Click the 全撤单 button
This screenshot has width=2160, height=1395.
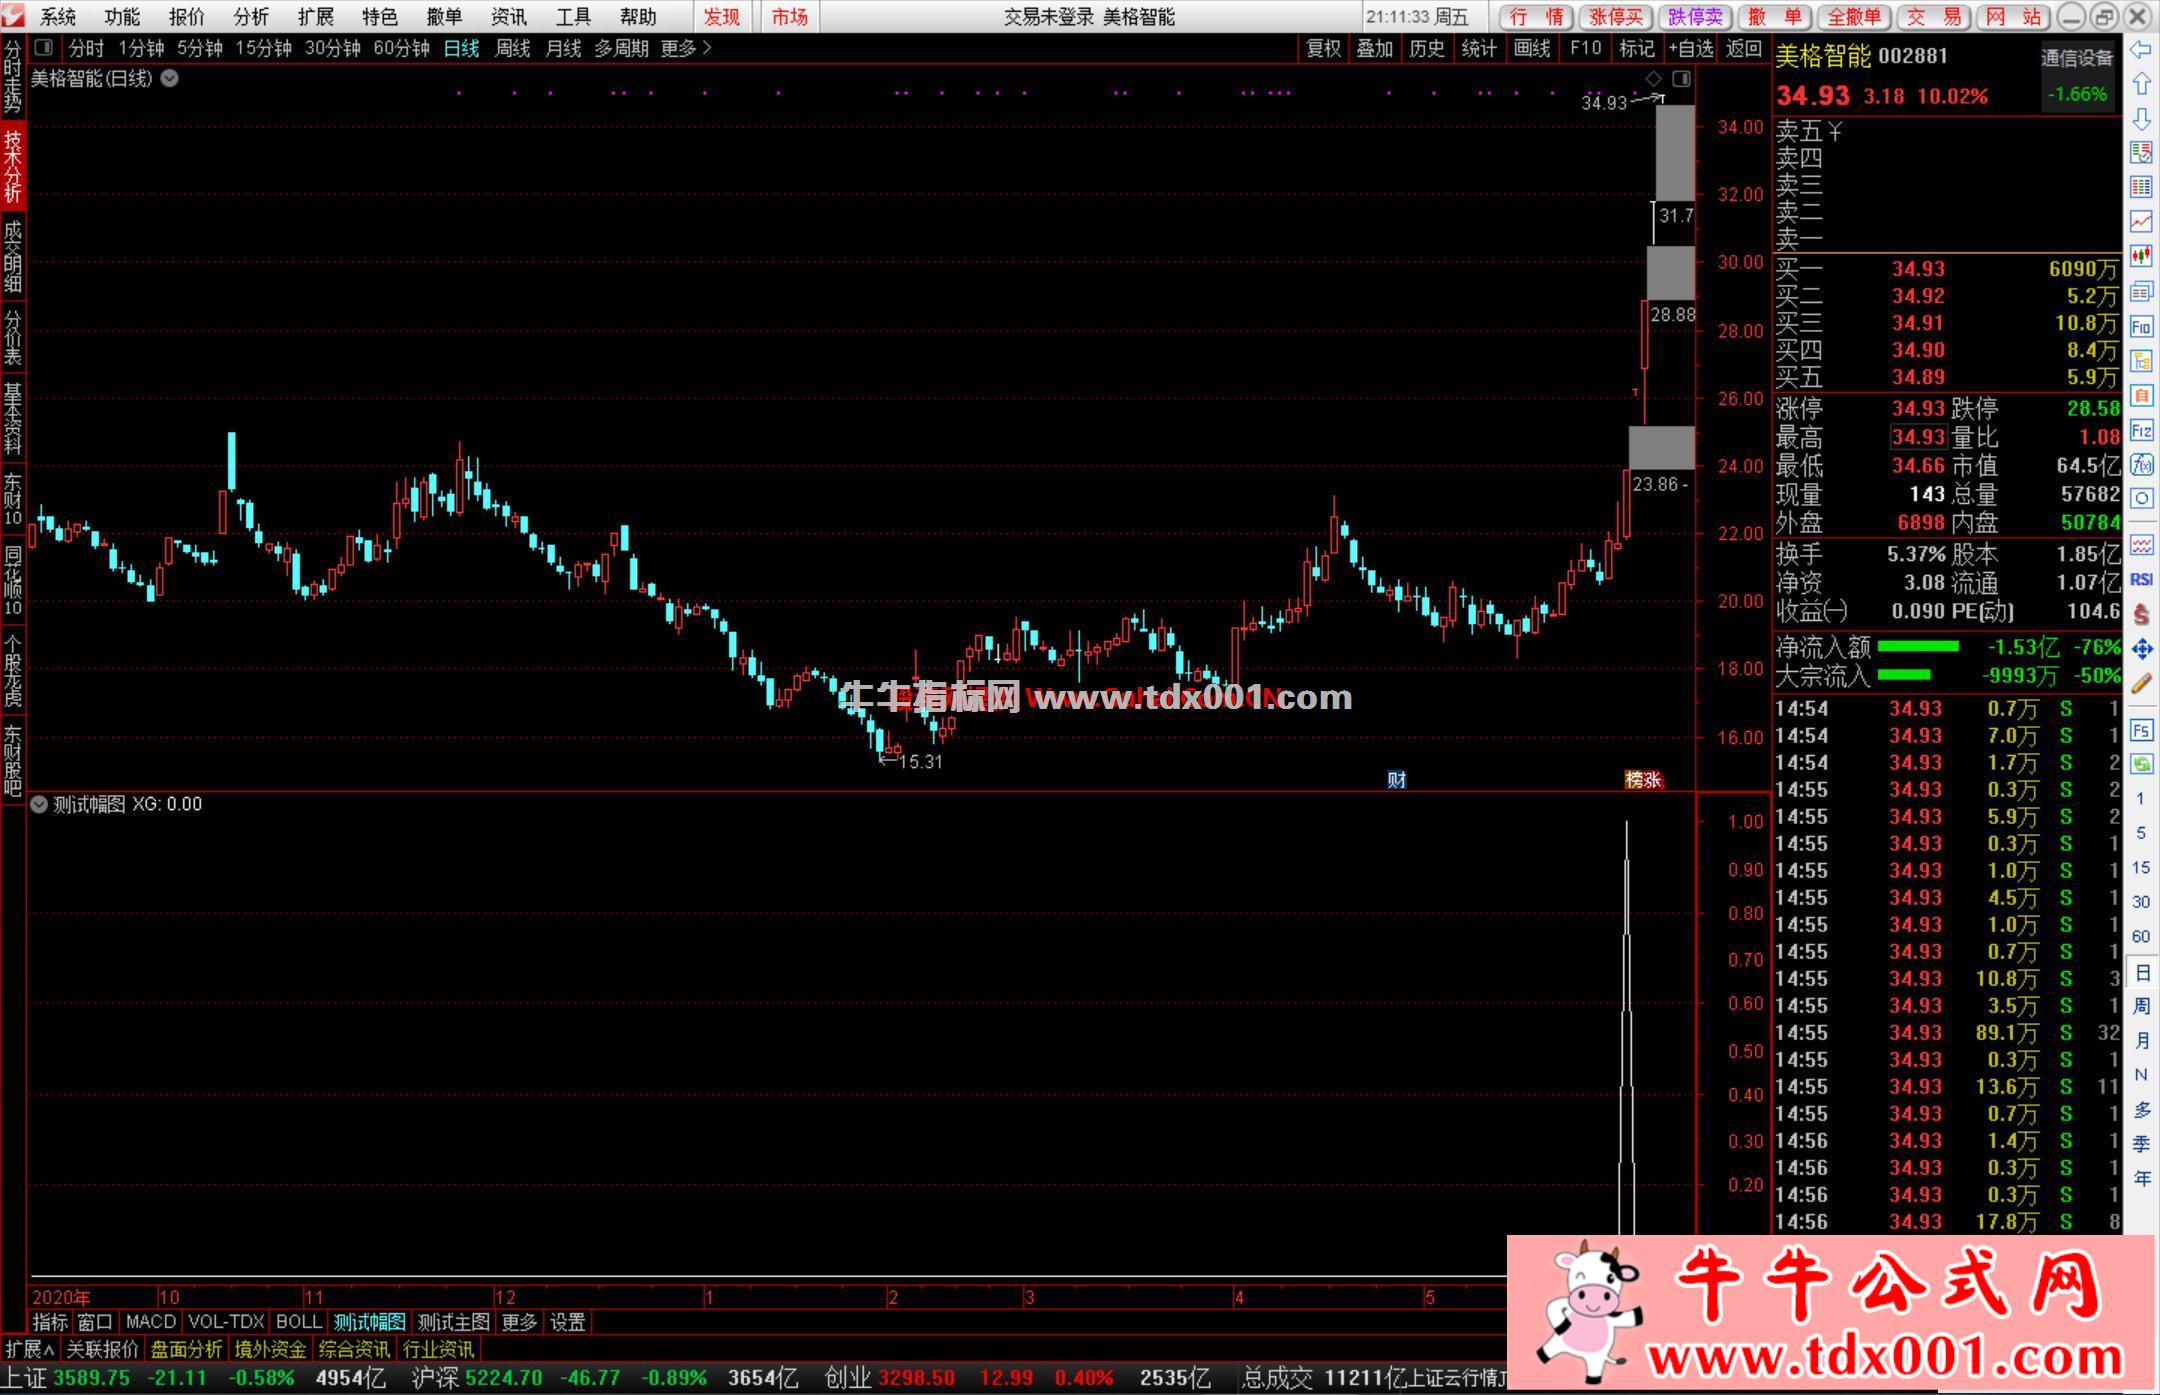(1853, 17)
